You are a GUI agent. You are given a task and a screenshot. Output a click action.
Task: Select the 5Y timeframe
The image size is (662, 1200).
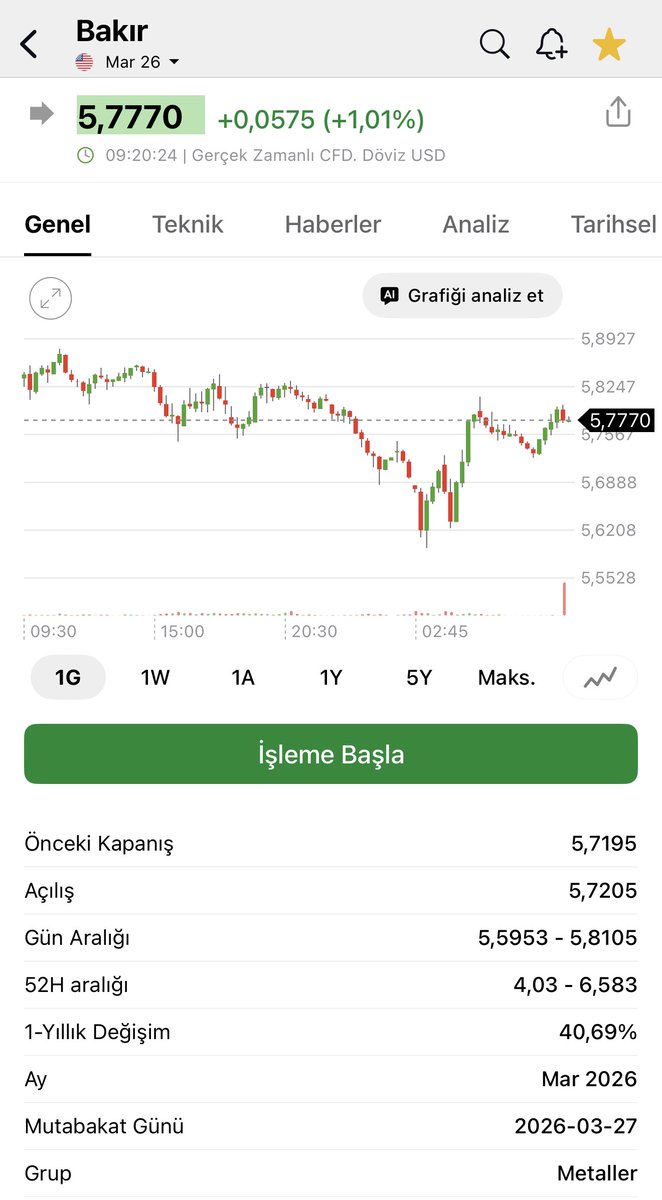pyautogui.click(x=419, y=677)
